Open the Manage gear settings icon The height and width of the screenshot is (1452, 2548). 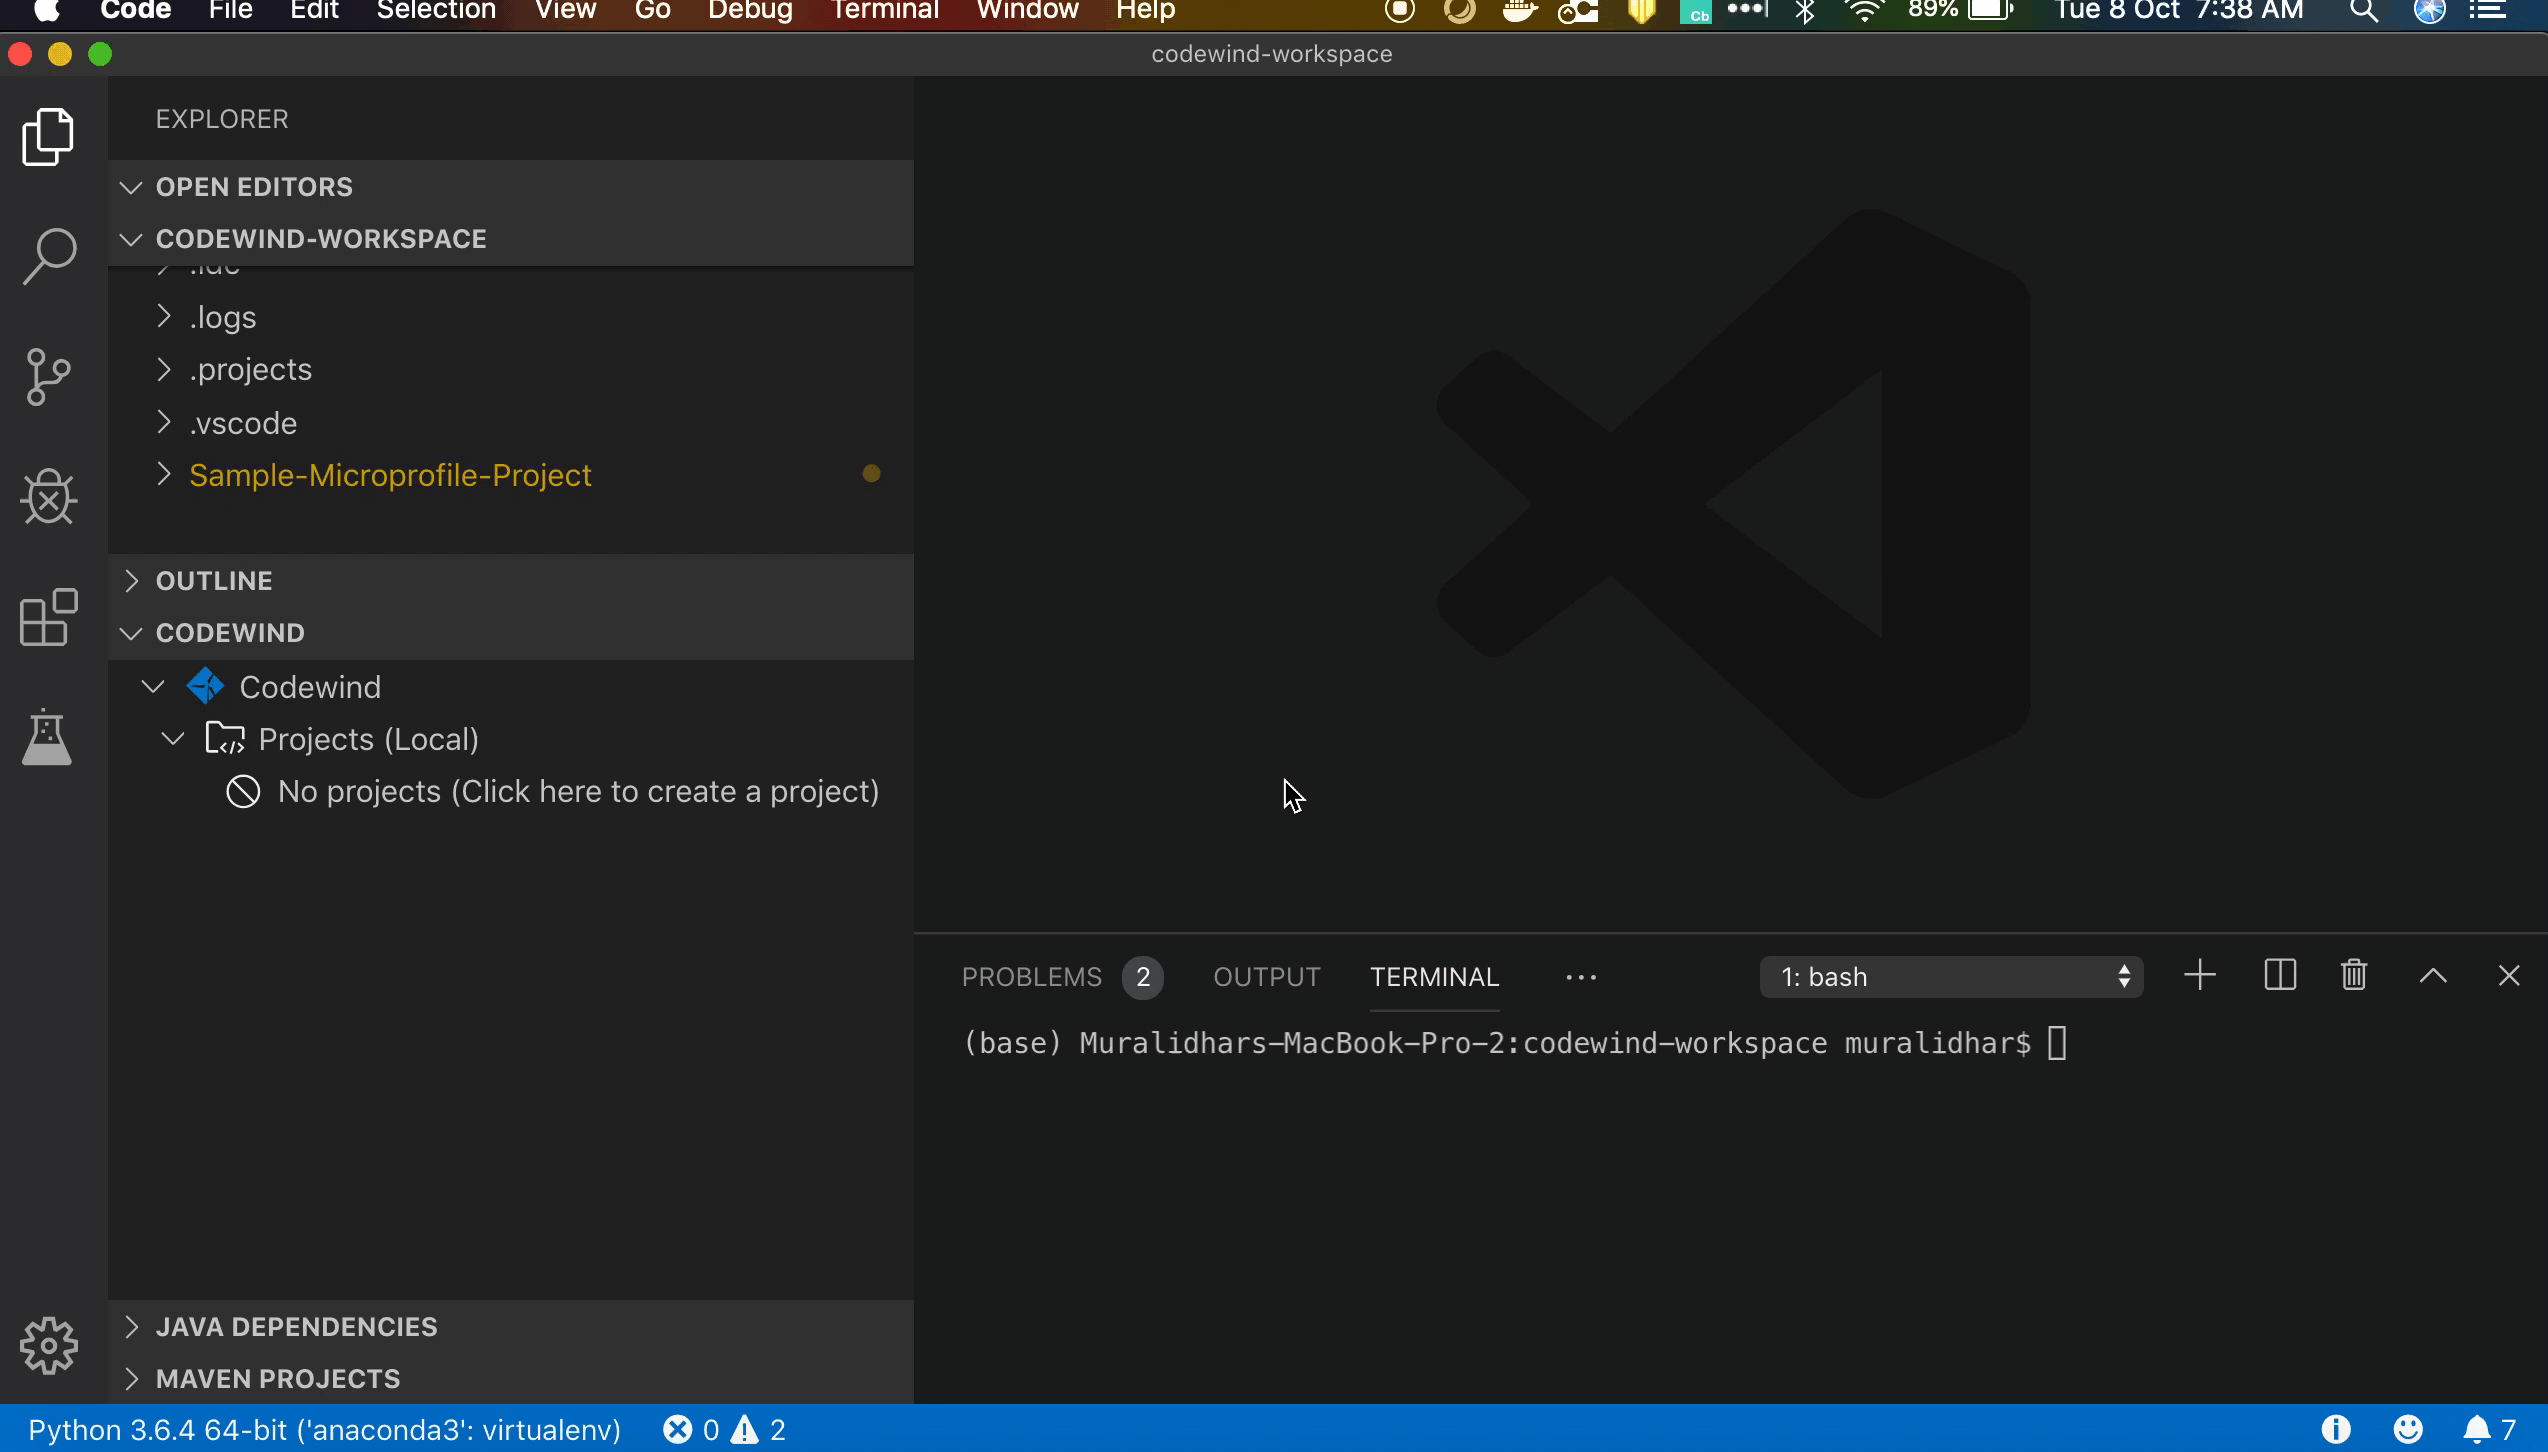coord(47,1346)
